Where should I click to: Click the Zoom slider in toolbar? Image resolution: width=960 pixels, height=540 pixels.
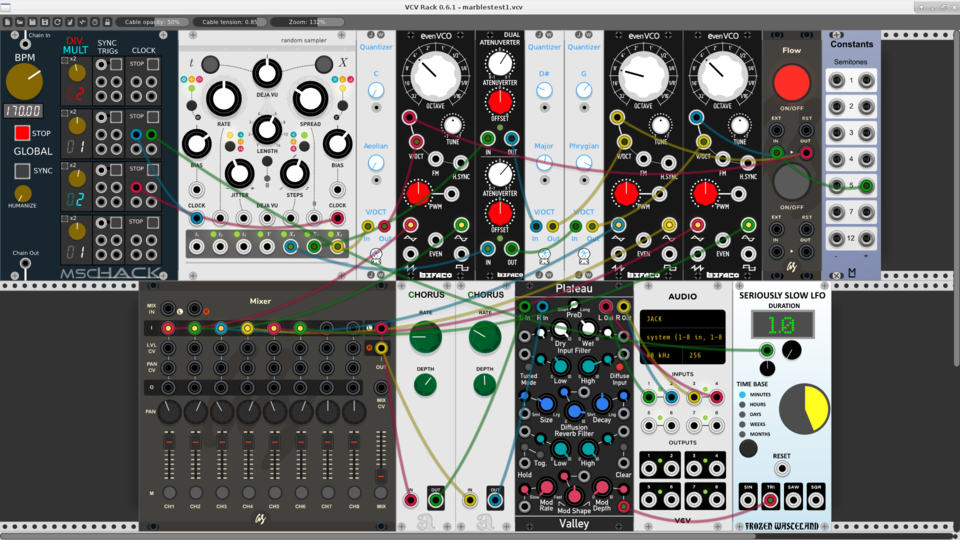tap(307, 22)
